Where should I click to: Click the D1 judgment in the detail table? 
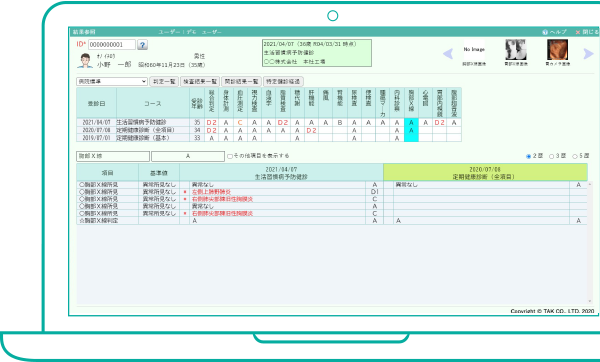pos(375,192)
